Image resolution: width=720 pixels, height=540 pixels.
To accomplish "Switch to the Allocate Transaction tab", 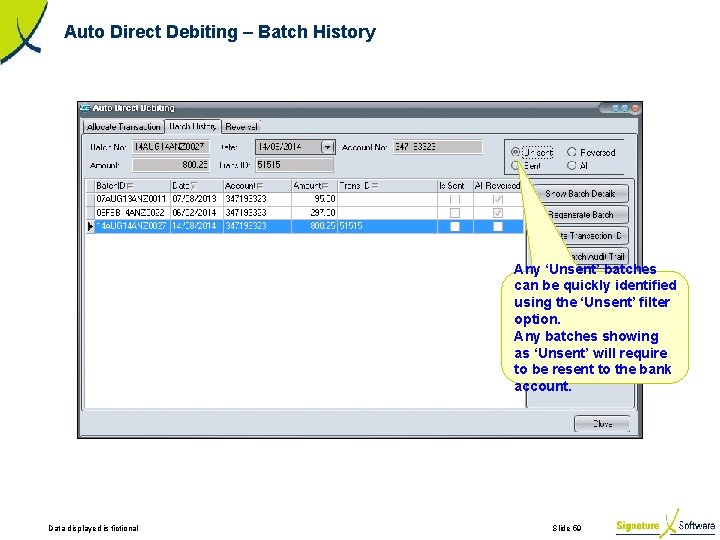I will pos(124,127).
